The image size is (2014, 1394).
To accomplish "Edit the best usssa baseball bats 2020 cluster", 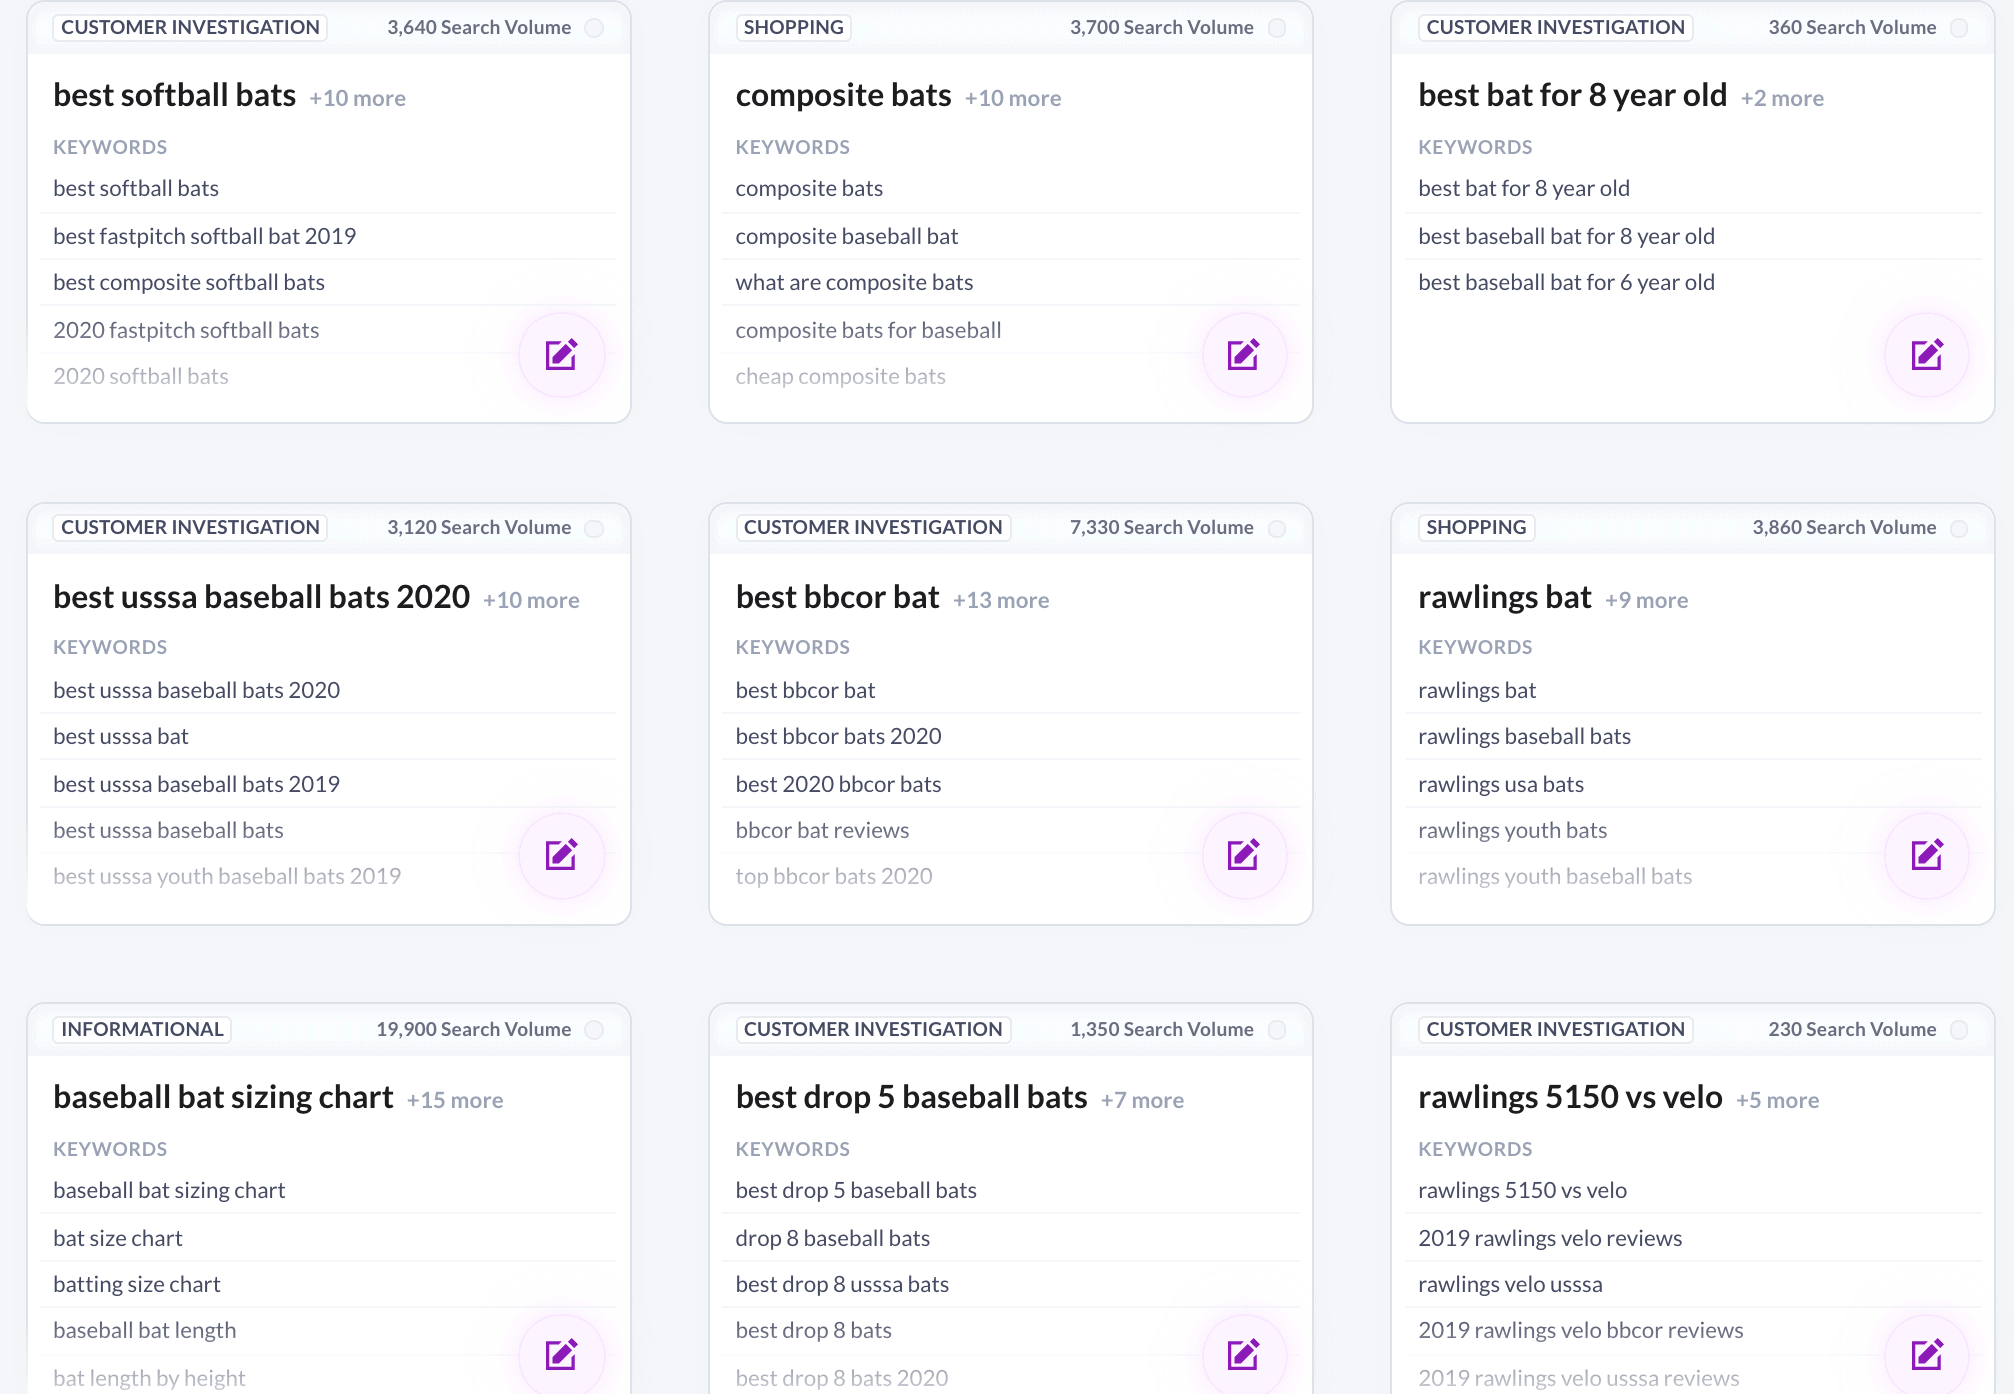I will (561, 855).
